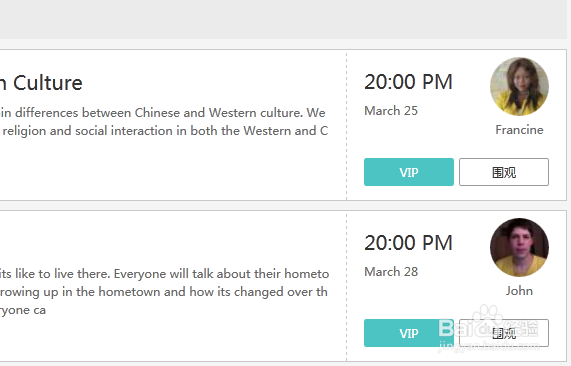571x366 pixels.
Task: Click the VIP button on Francine's session
Action: pyautogui.click(x=409, y=172)
